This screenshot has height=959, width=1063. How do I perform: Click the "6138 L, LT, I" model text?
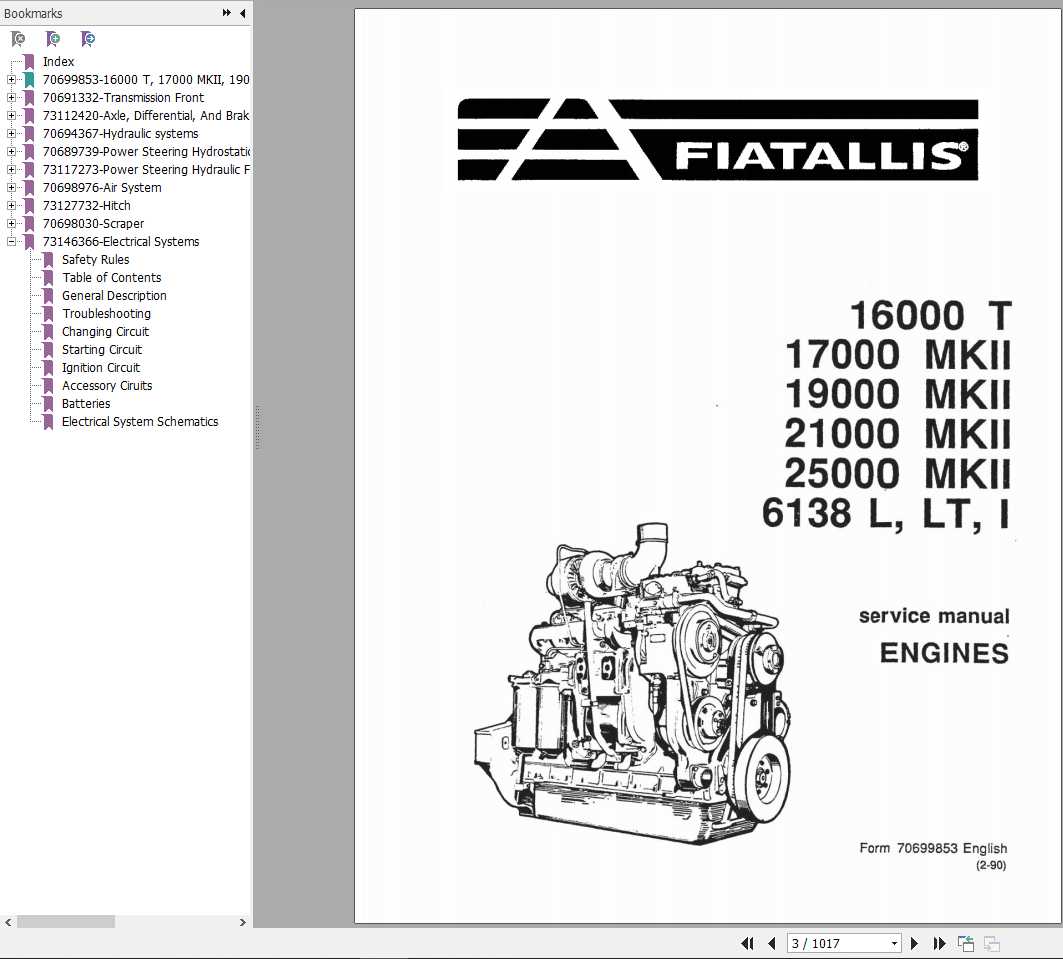click(x=886, y=513)
